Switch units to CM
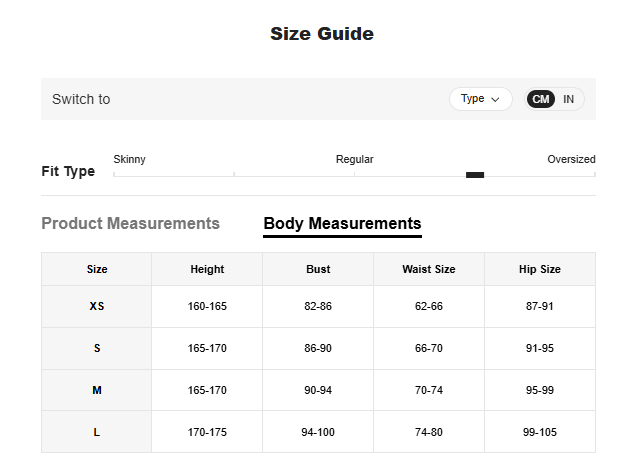 tap(541, 99)
